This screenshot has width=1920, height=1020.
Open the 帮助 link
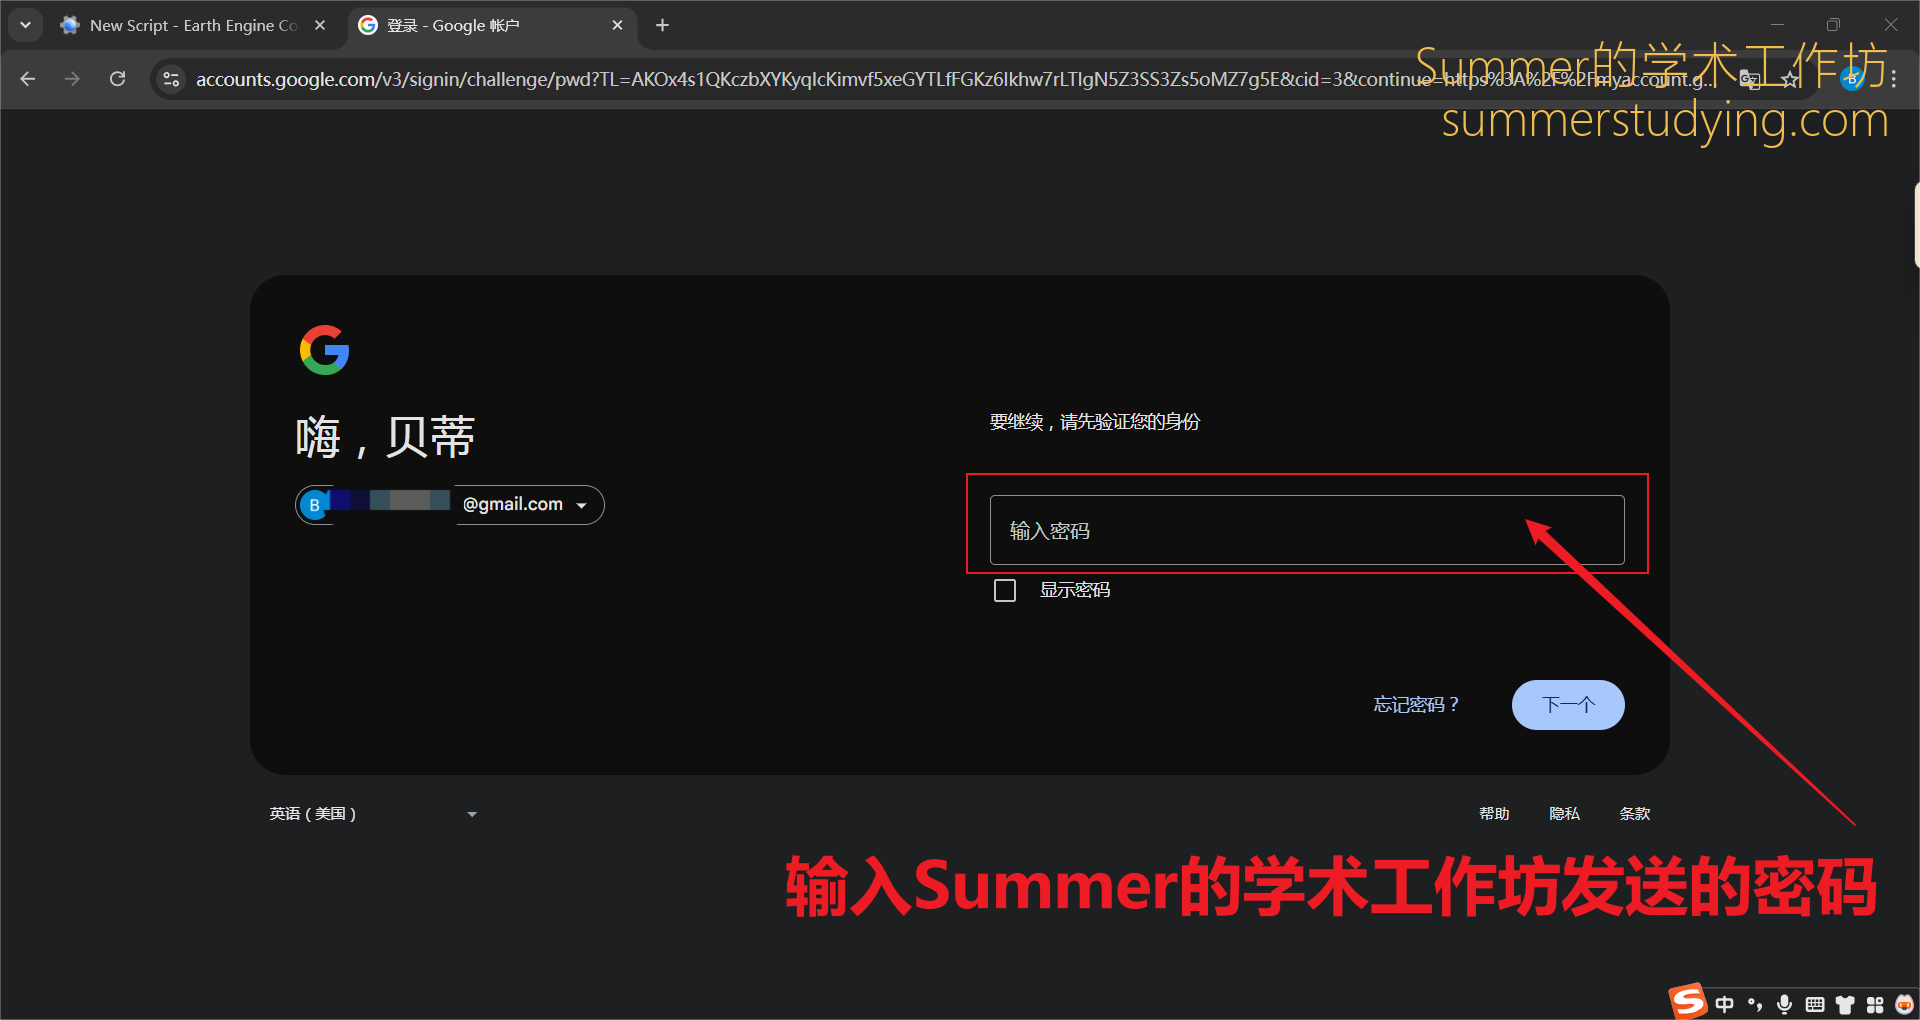(x=1494, y=814)
